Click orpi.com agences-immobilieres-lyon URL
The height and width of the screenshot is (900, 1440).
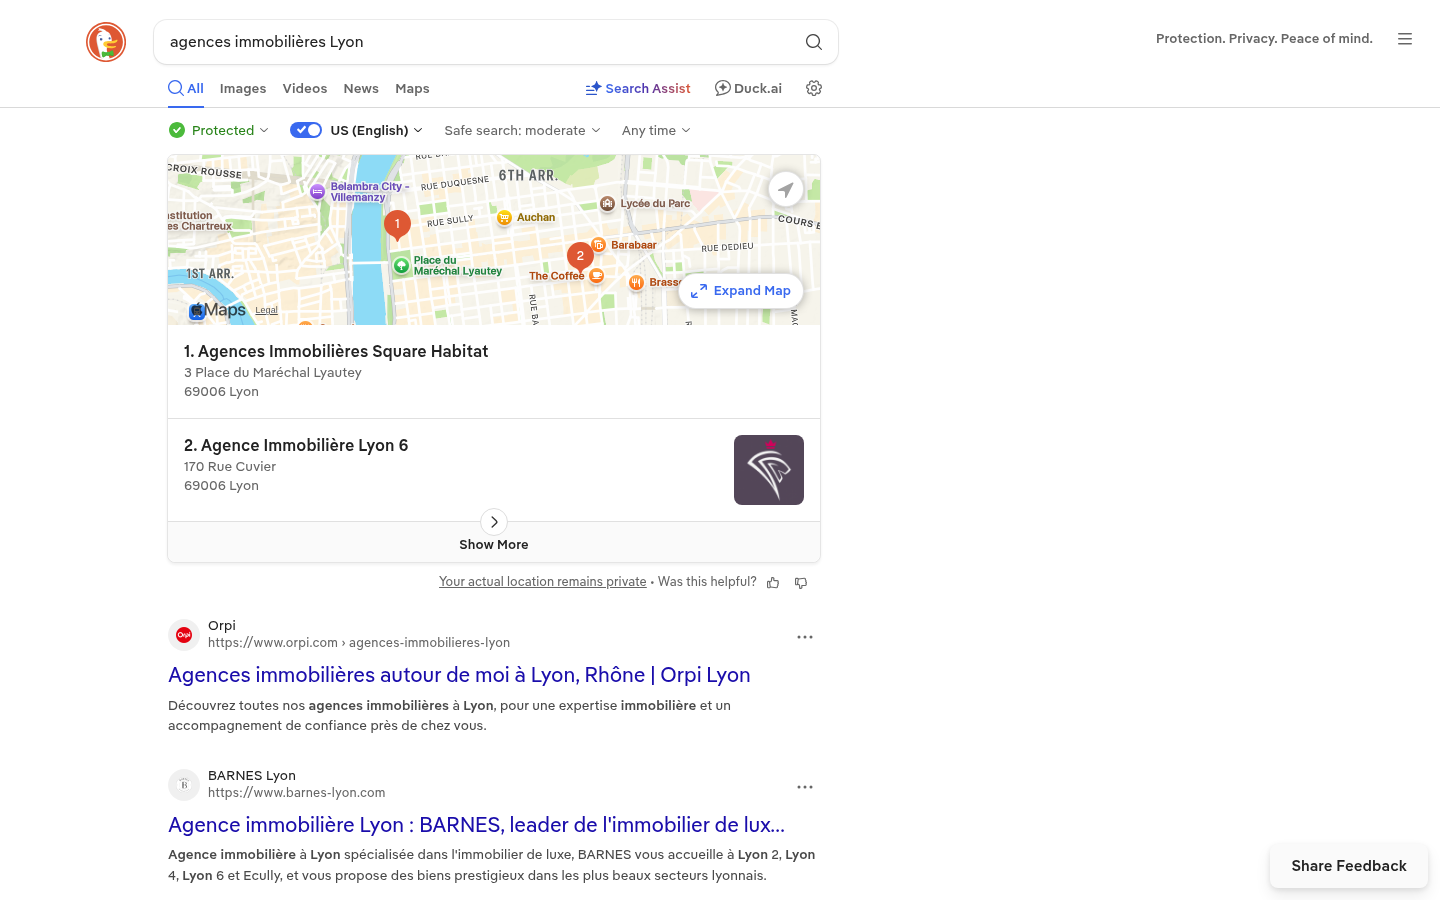coord(359,642)
